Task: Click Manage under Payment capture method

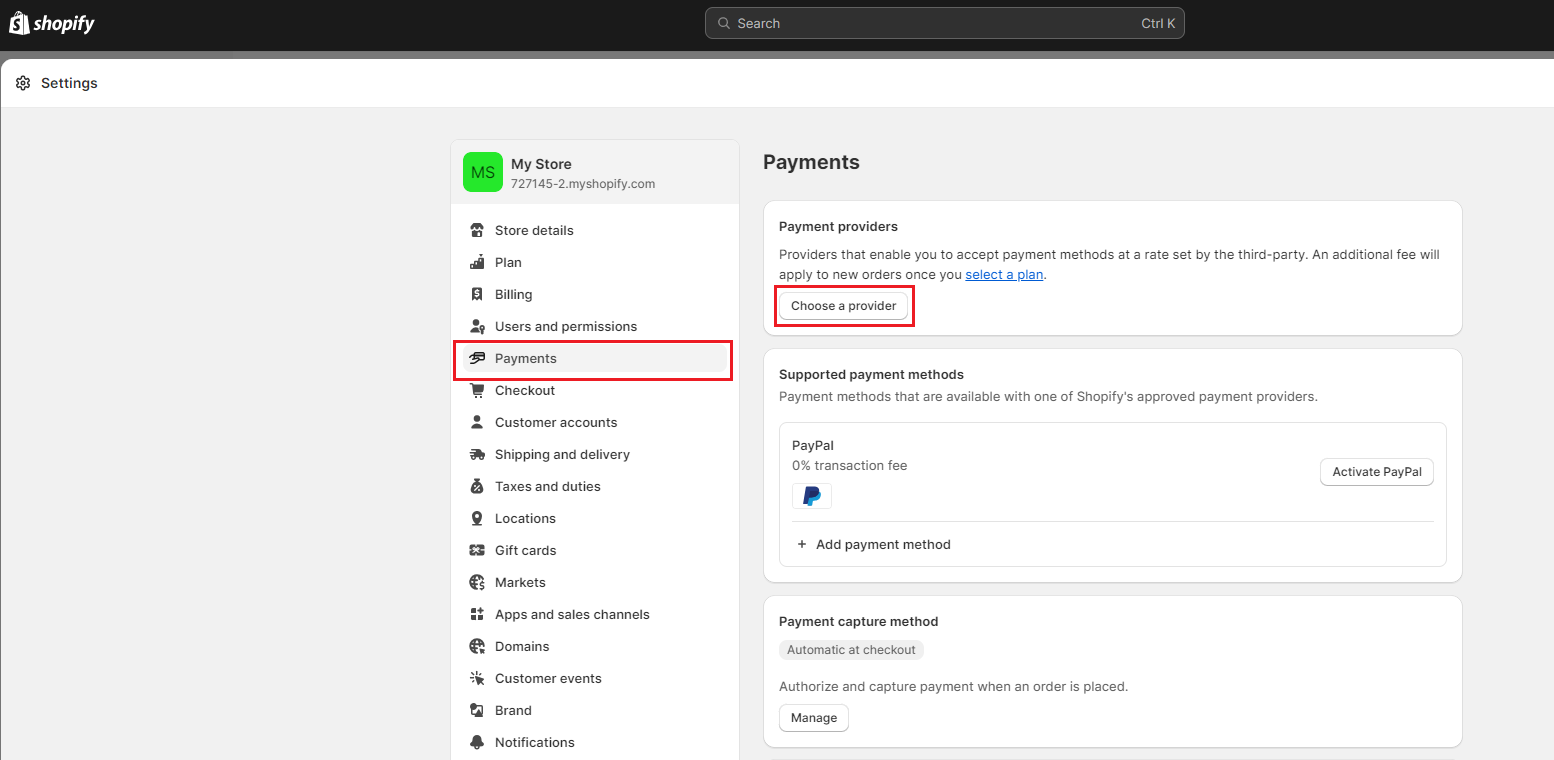Action: click(814, 718)
